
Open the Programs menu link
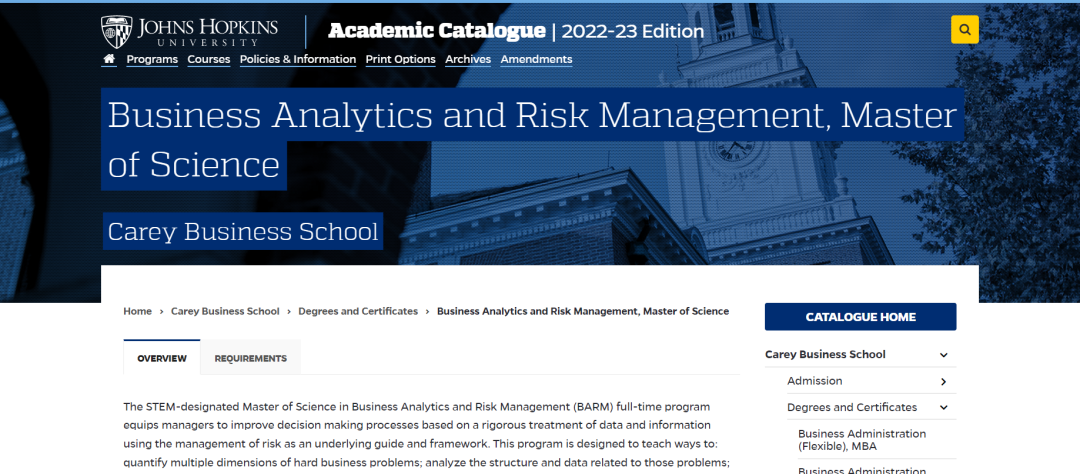coord(152,59)
